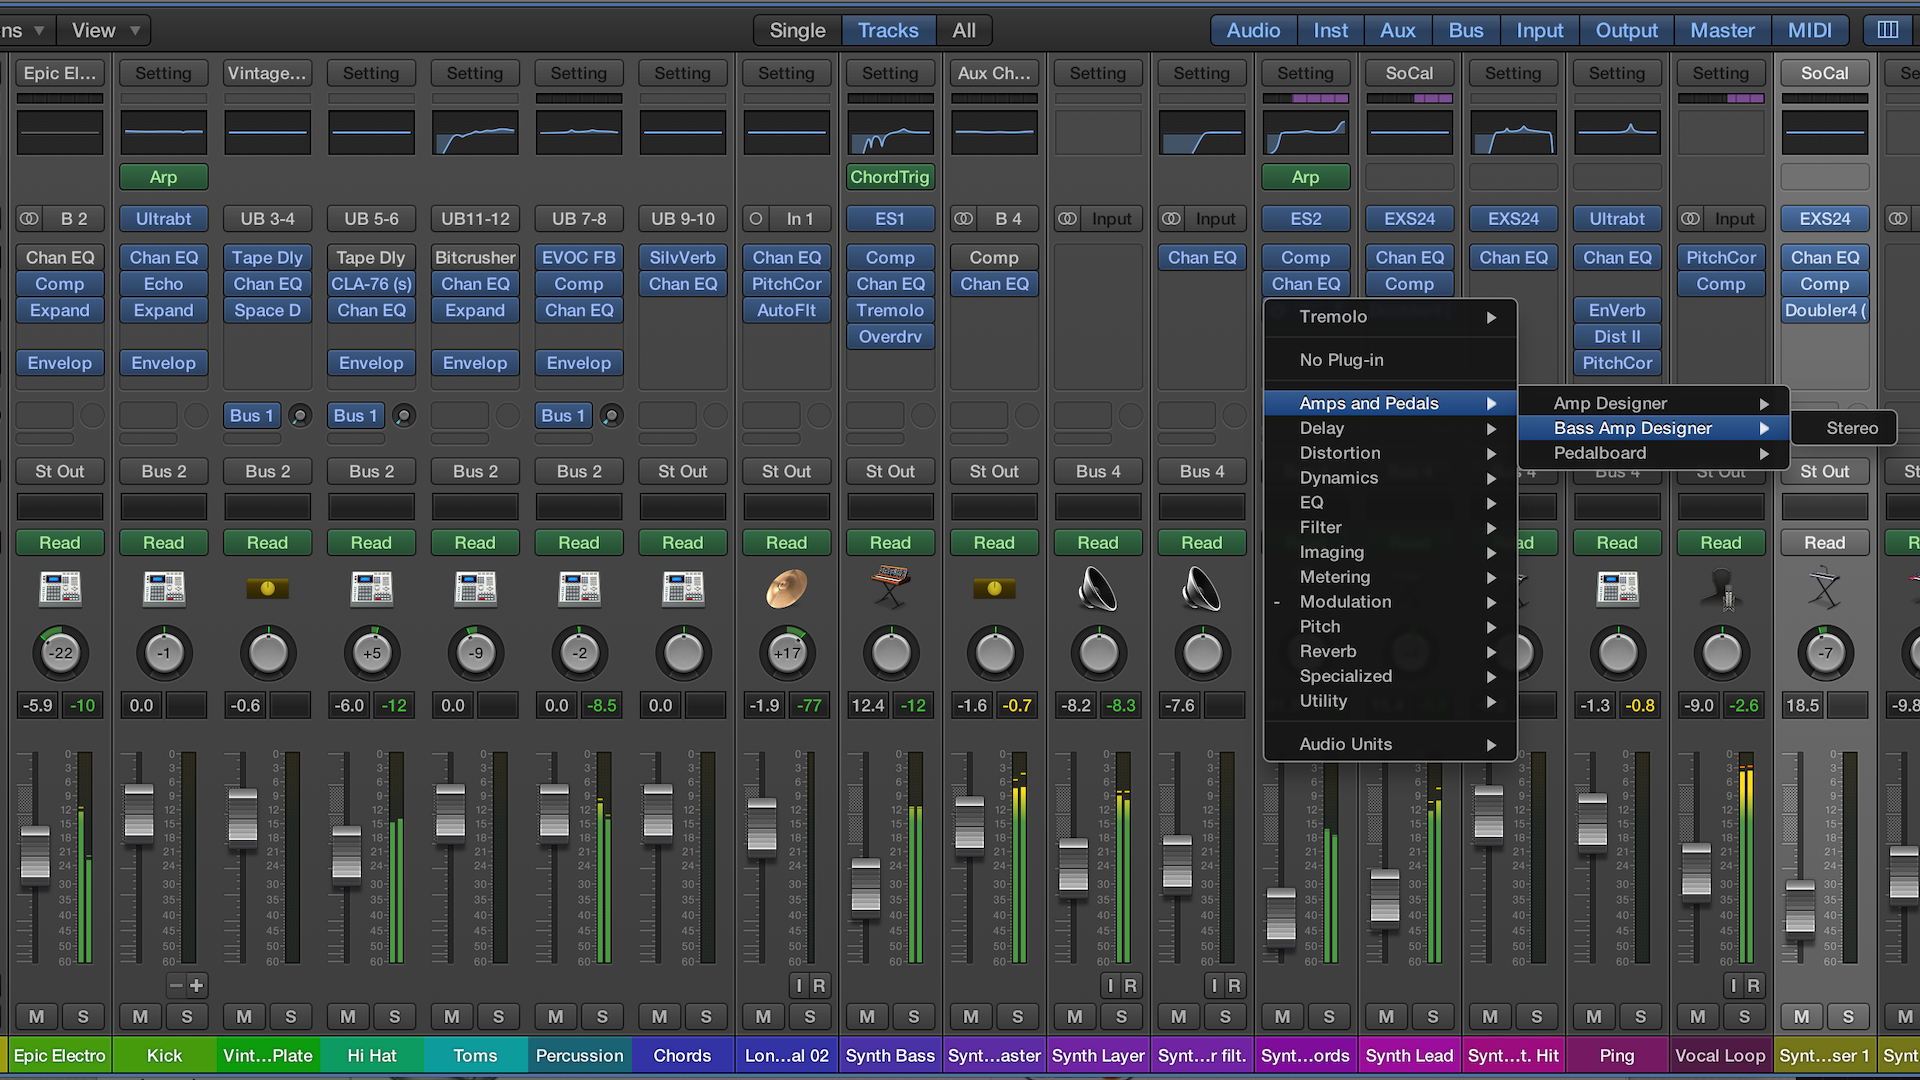1920x1080 pixels.
Task: Toggle the mixer width icon at top right
Action: click(1887, 30)
